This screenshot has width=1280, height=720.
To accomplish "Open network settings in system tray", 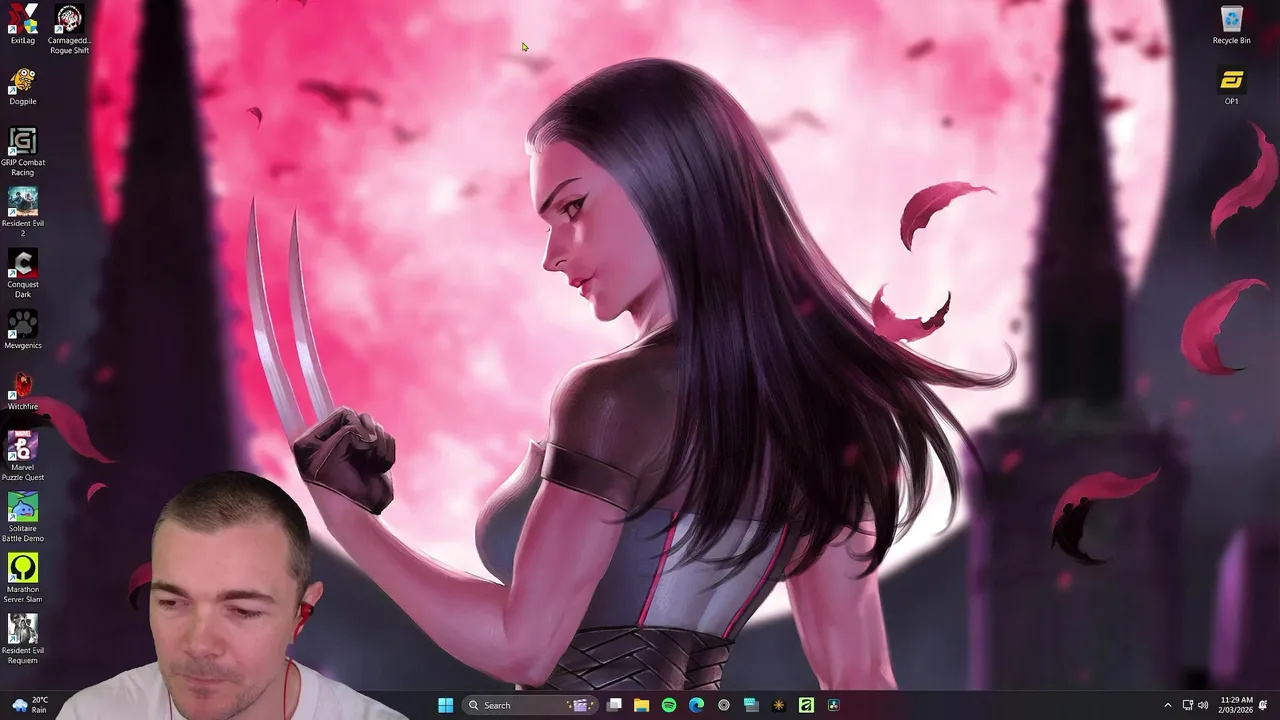I will [1188, 705].
